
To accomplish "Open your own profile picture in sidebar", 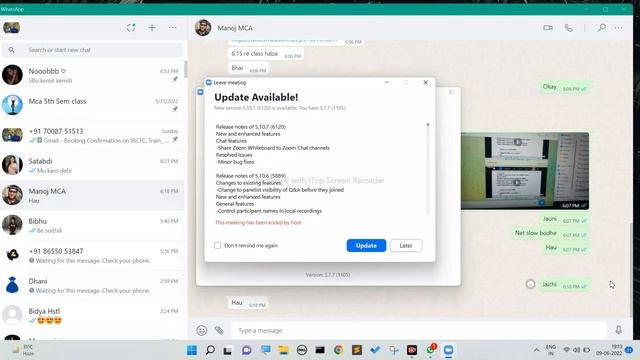I will pyautogui.click(x=11, y=28).
